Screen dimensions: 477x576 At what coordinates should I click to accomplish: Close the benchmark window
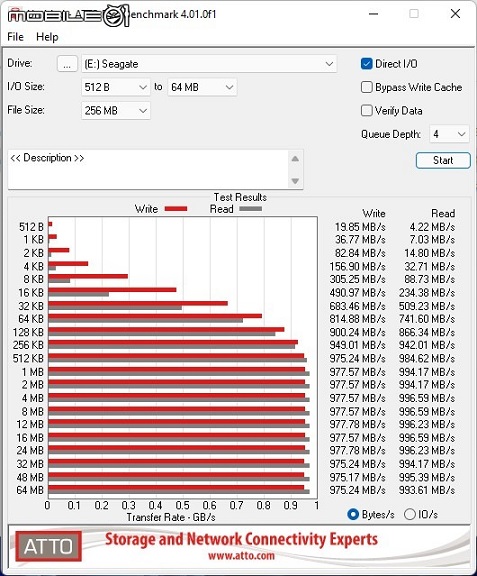(455, 14)
